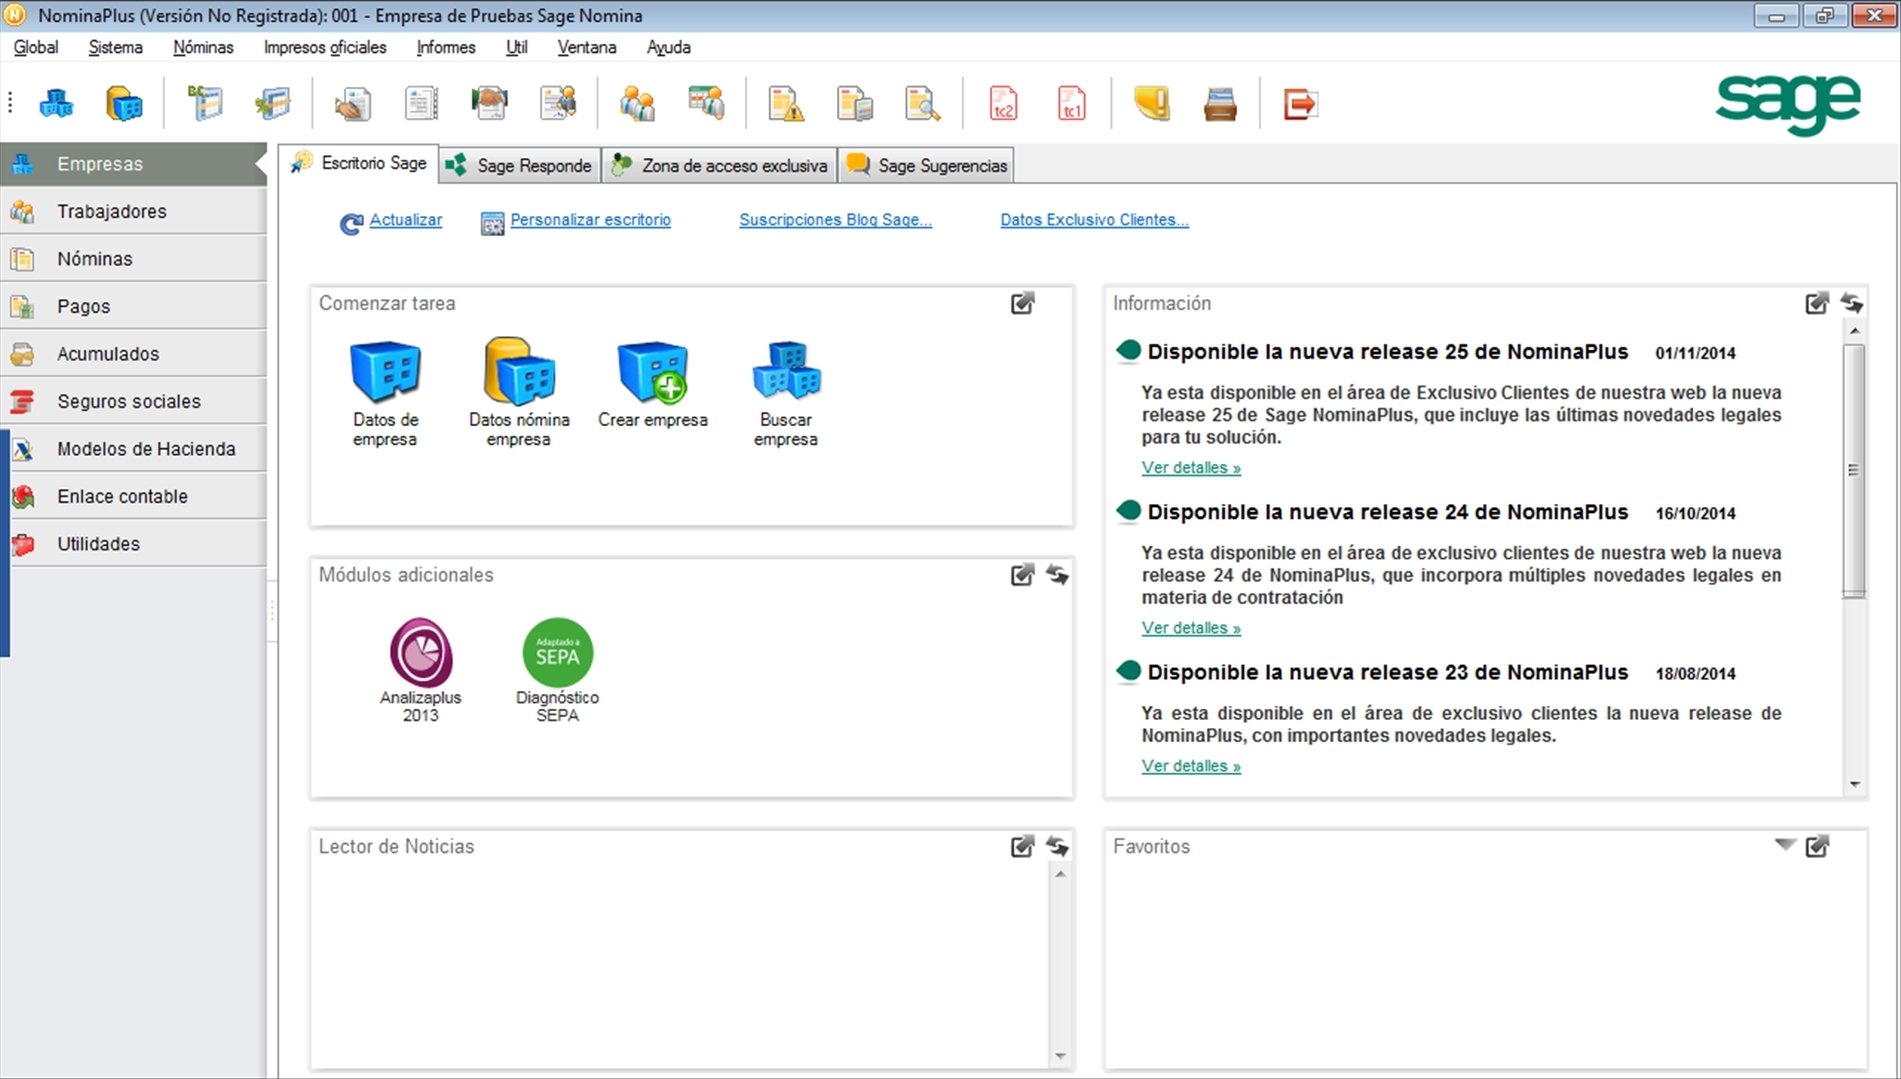Select Acumulados in the sidebar
Screen dimensions: 1901x1079
point(133,354)
